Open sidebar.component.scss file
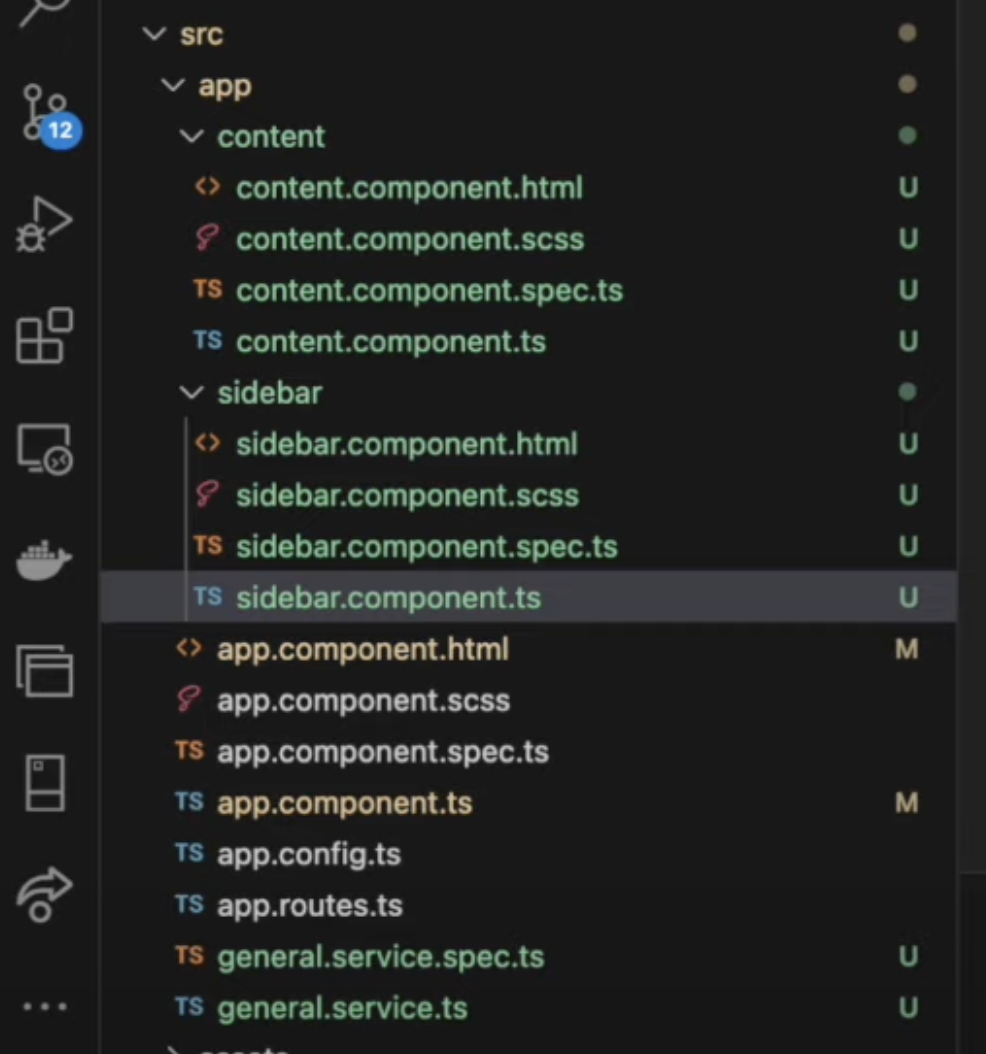This screenshot has height=1054, width=986. [407, 496]
